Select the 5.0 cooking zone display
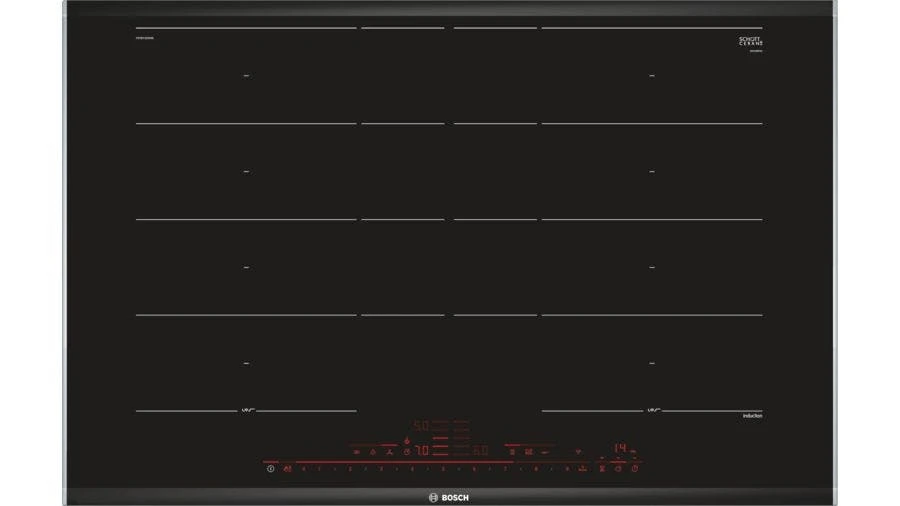900x506 pixels. 422,426
